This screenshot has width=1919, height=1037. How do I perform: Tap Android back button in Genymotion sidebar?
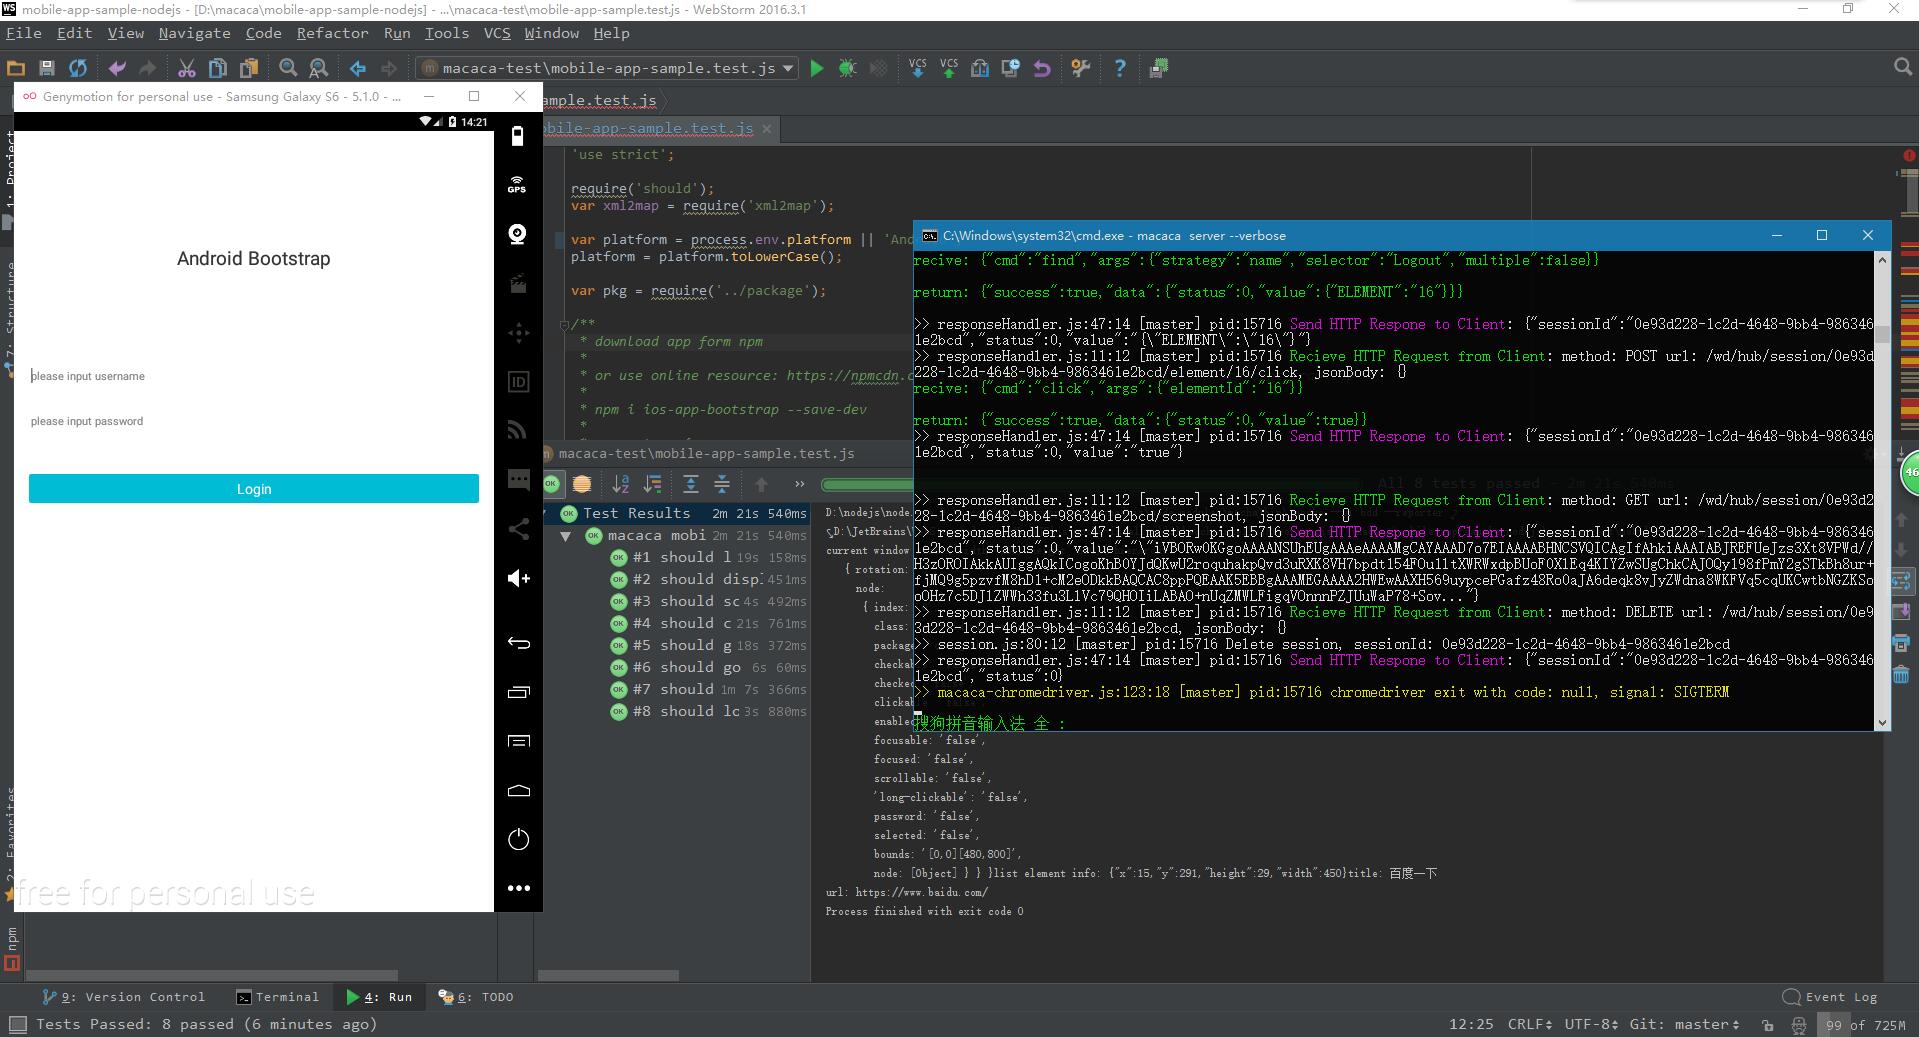point(518,643)
